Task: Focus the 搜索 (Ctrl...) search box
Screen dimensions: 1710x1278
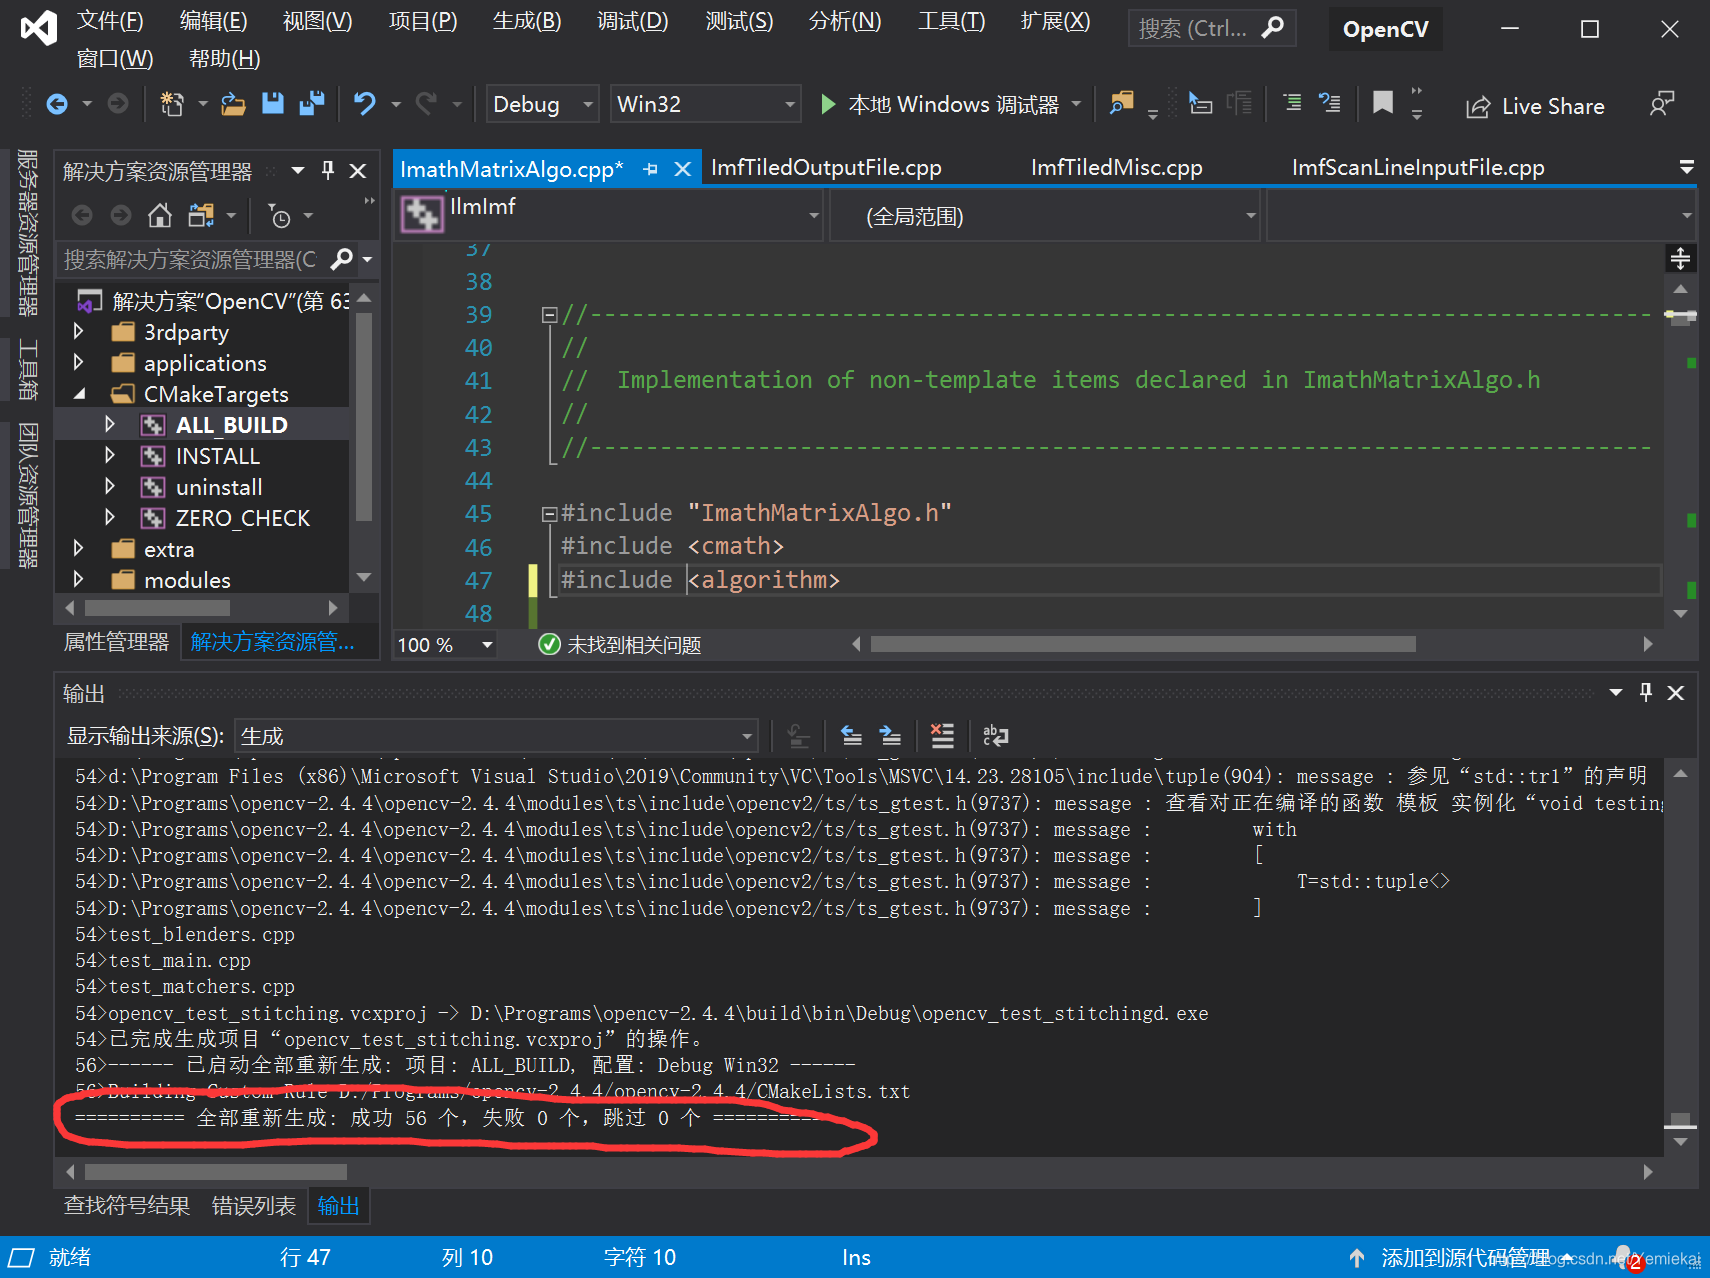Action: tap(1211, 28)
